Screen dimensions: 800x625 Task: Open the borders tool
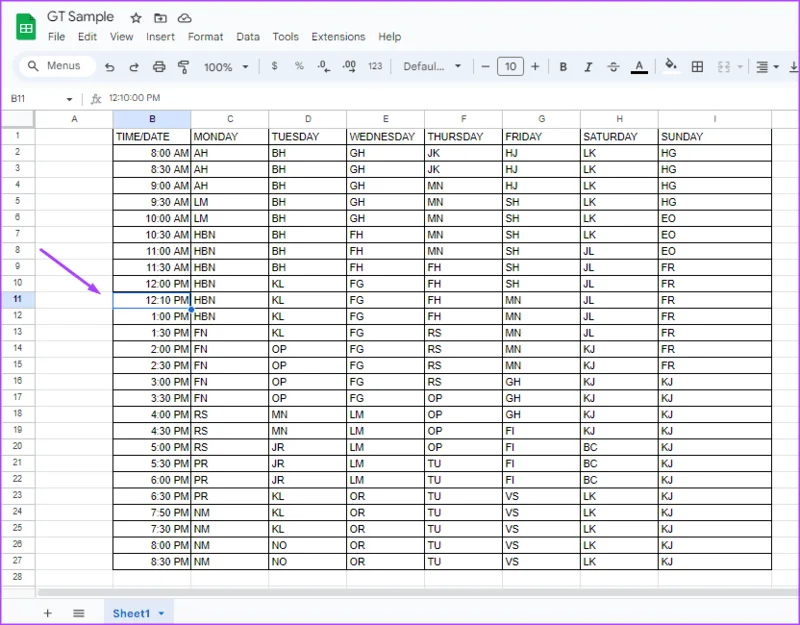(x=697, y=67)
